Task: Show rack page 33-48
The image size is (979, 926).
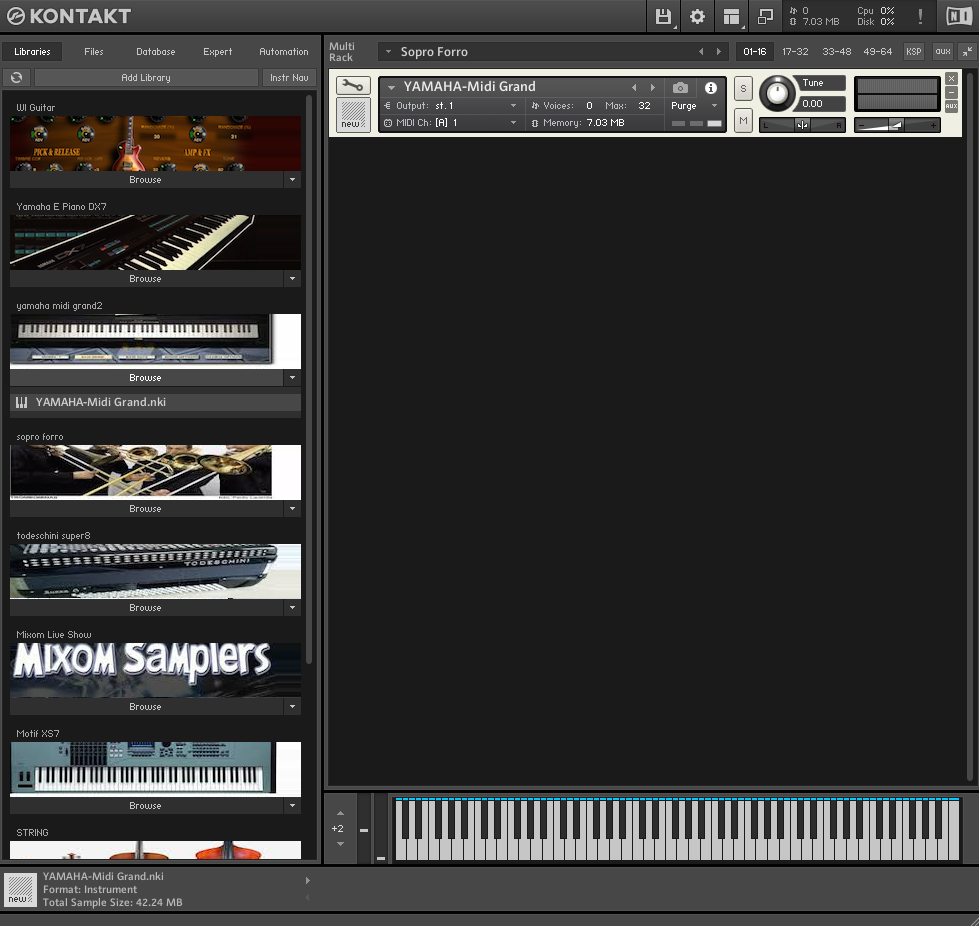Action: coord(837,52)
